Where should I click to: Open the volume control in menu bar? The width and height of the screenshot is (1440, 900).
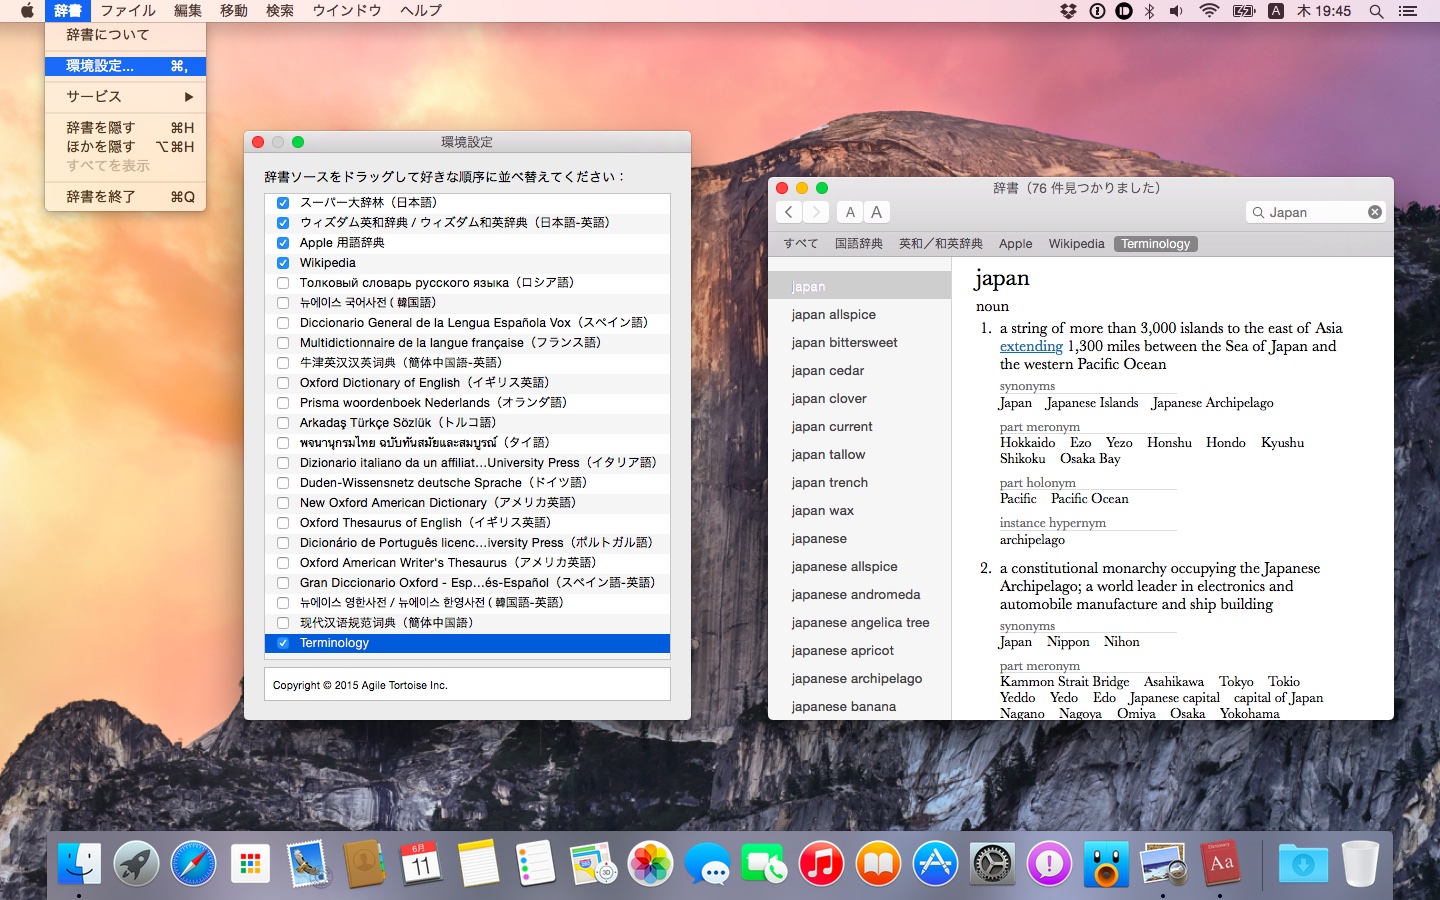click(x=1176, y=11)
